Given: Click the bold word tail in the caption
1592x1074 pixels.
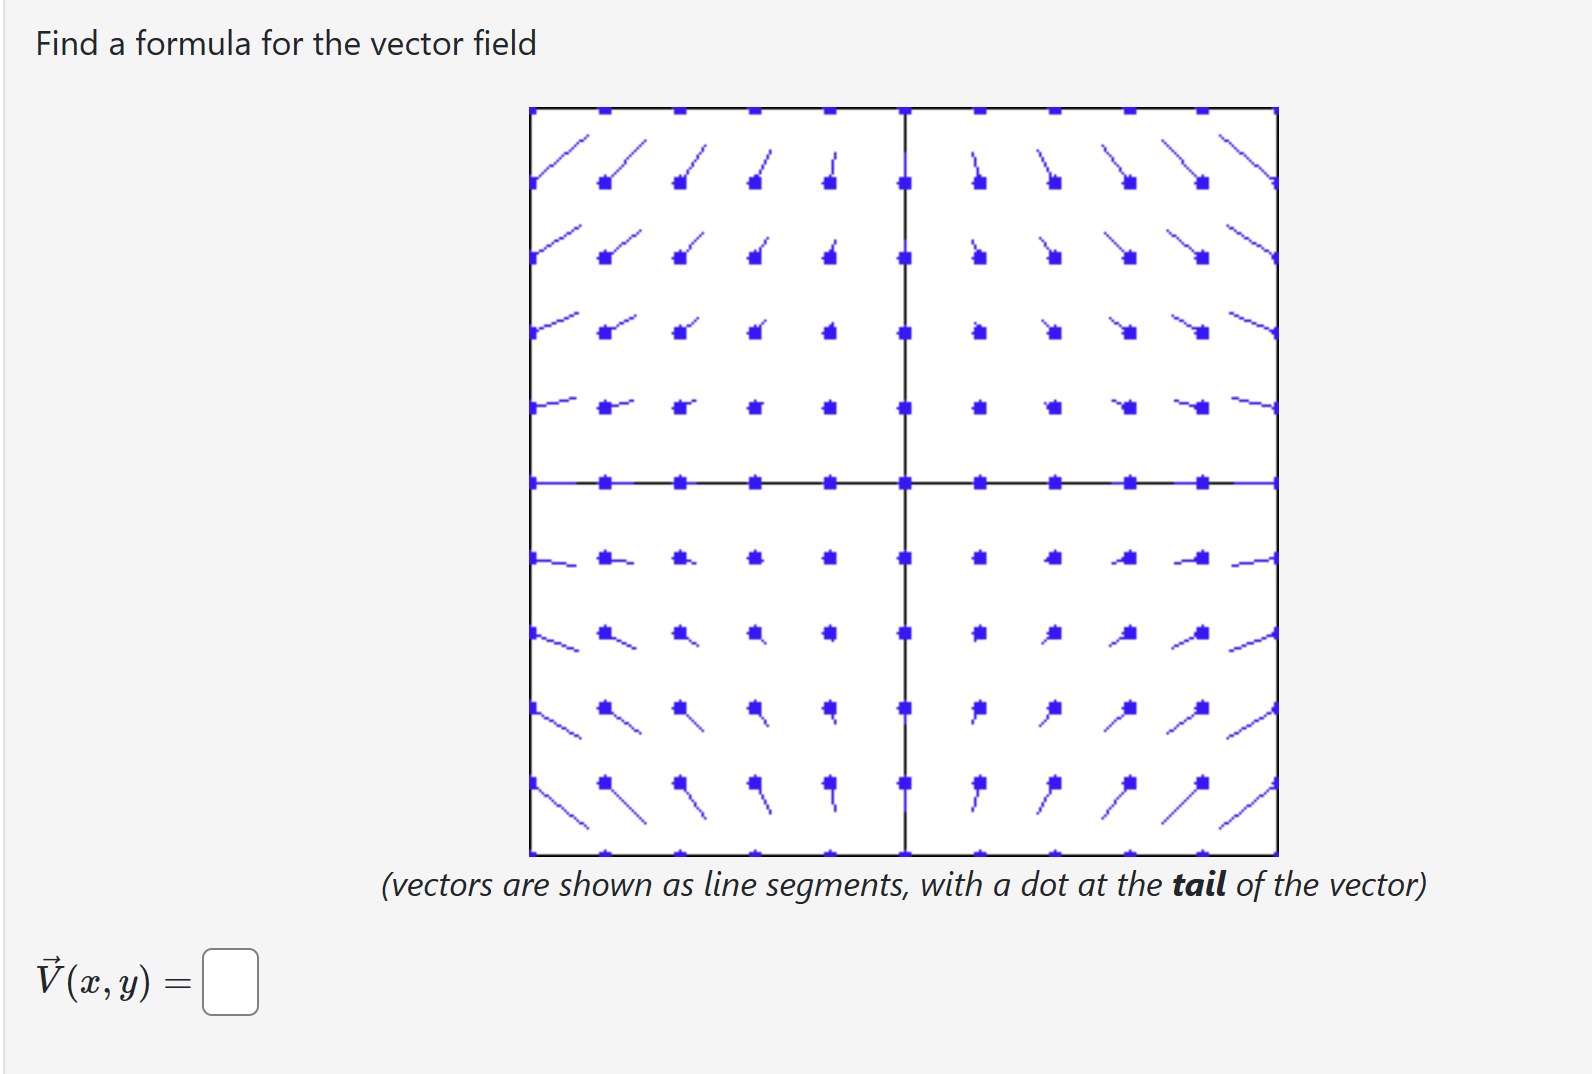Looking at the screenshot, I should (1197, 885).
